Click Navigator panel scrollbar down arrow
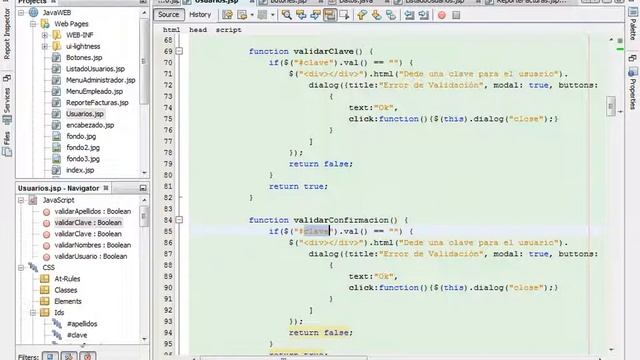 pyautogui.click(x=144, y=339)
